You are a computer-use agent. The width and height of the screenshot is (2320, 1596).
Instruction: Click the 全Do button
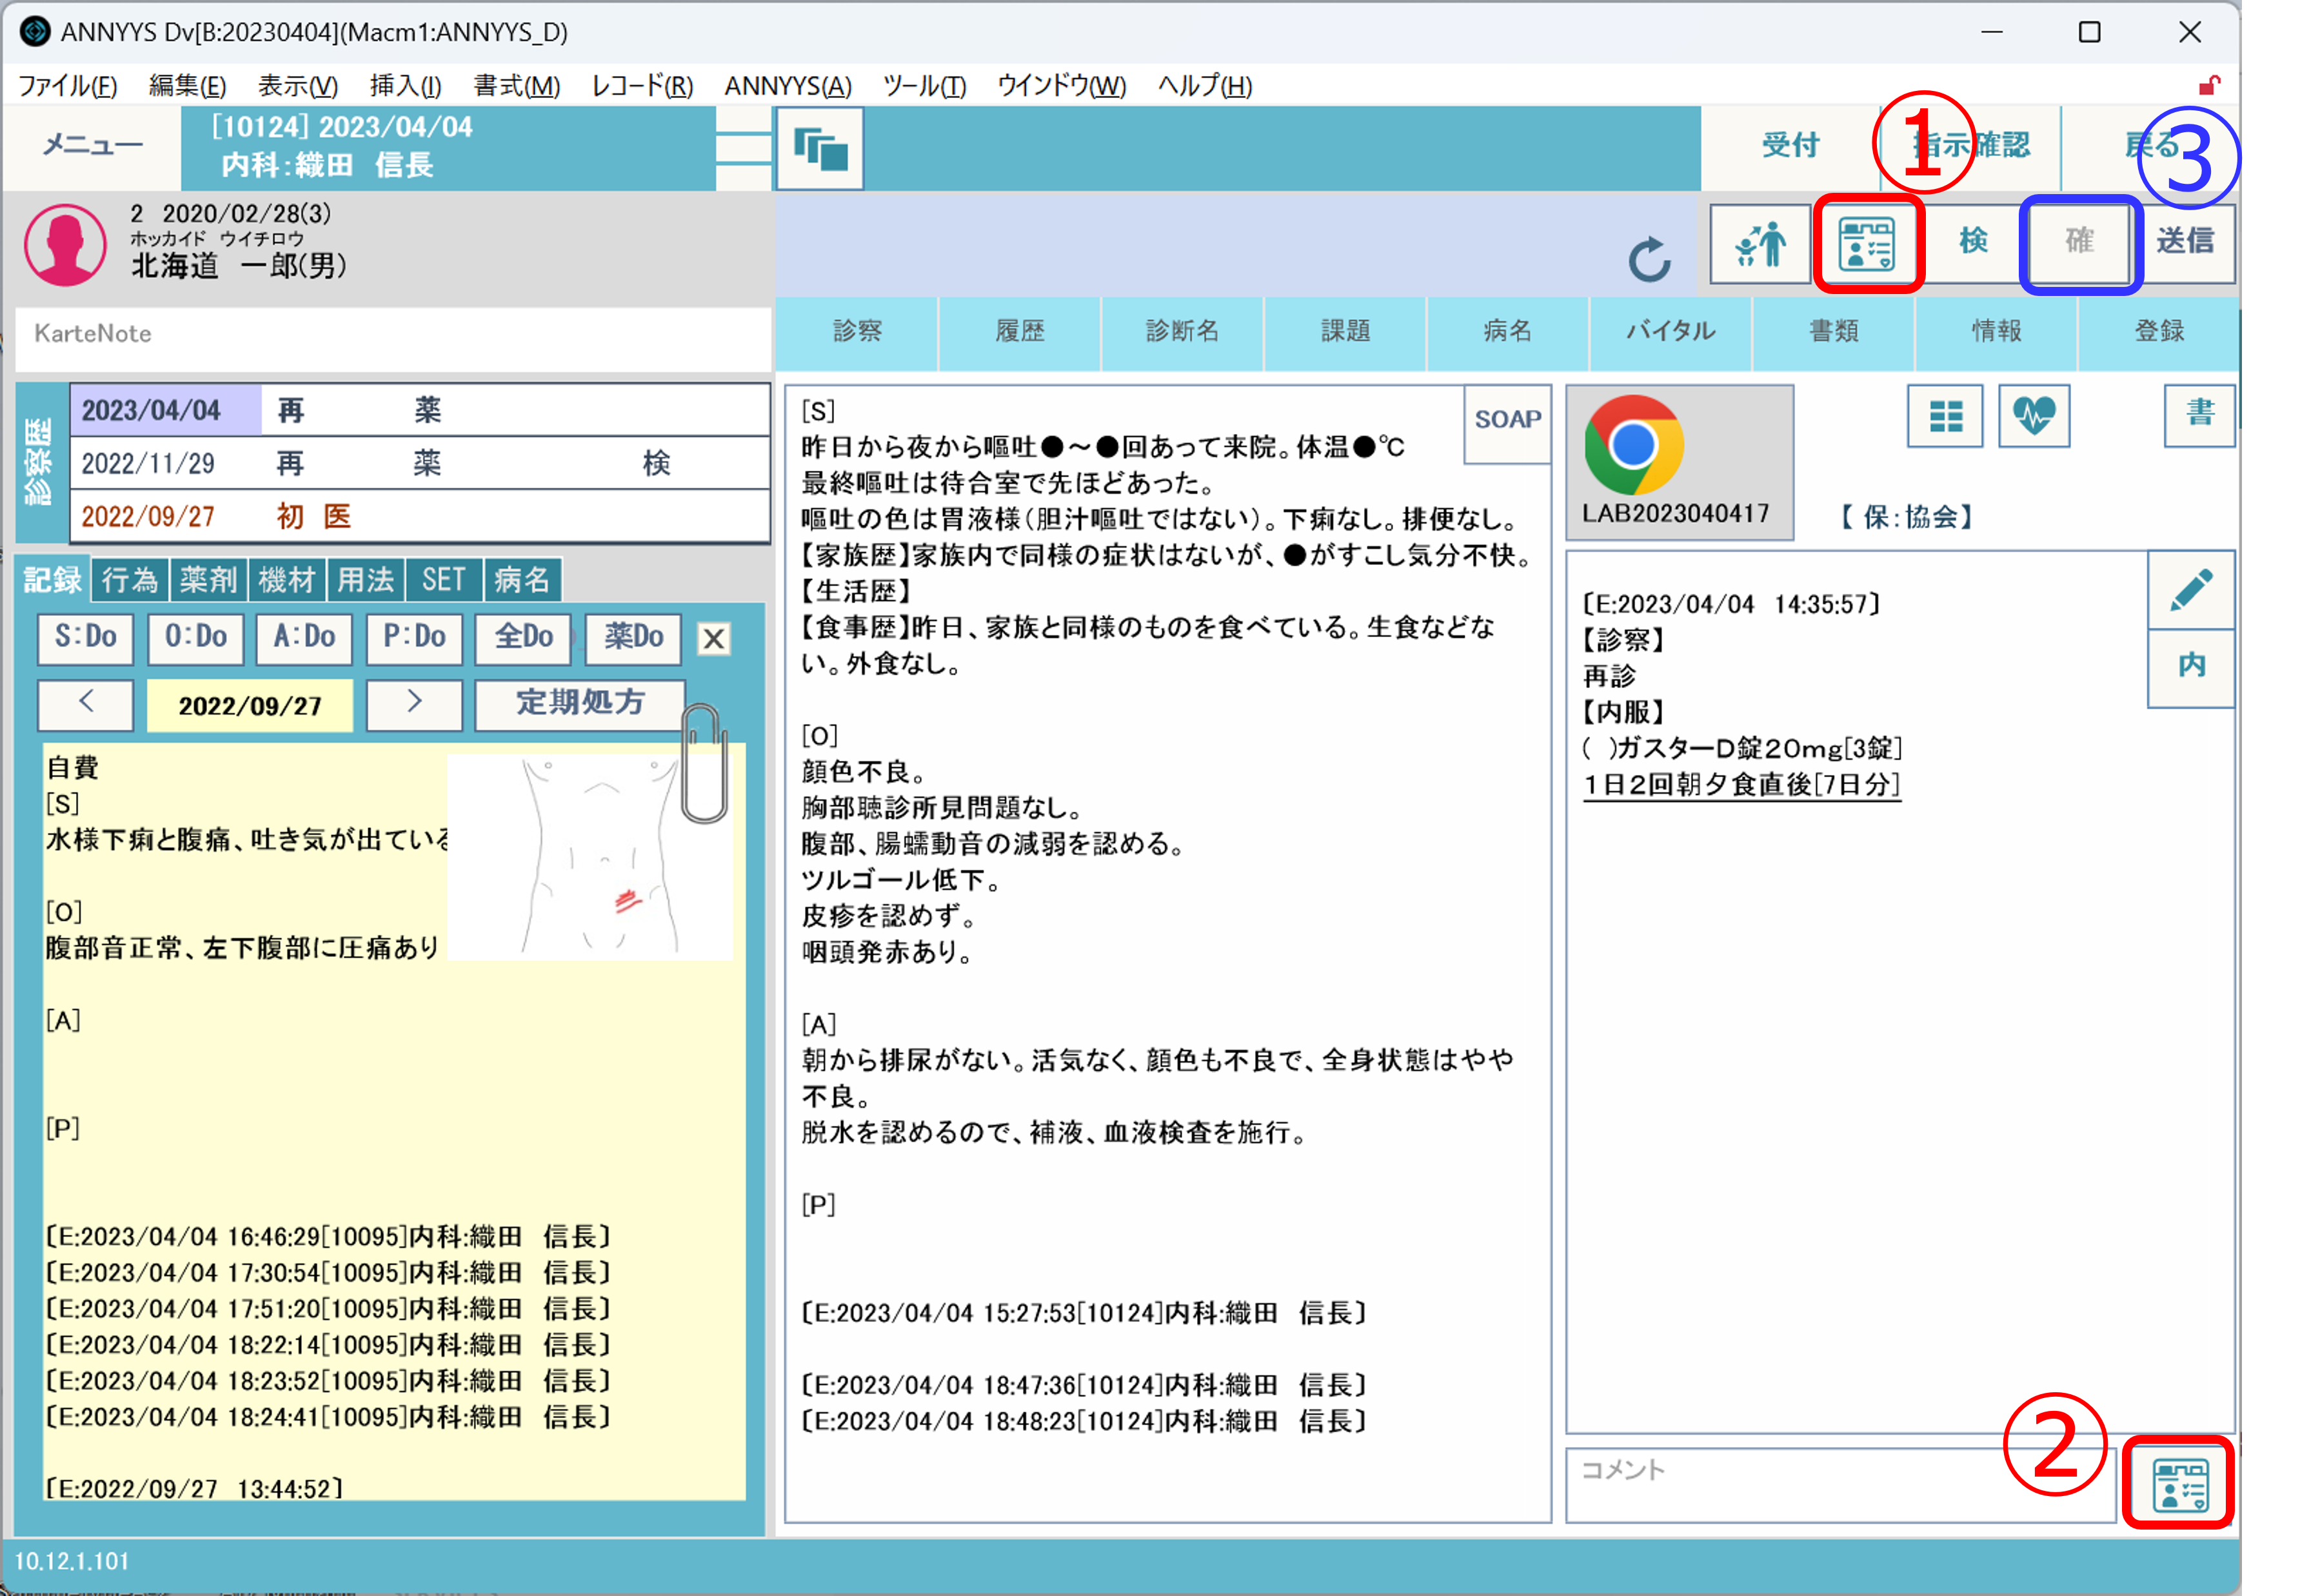click(x=523, y=638)
